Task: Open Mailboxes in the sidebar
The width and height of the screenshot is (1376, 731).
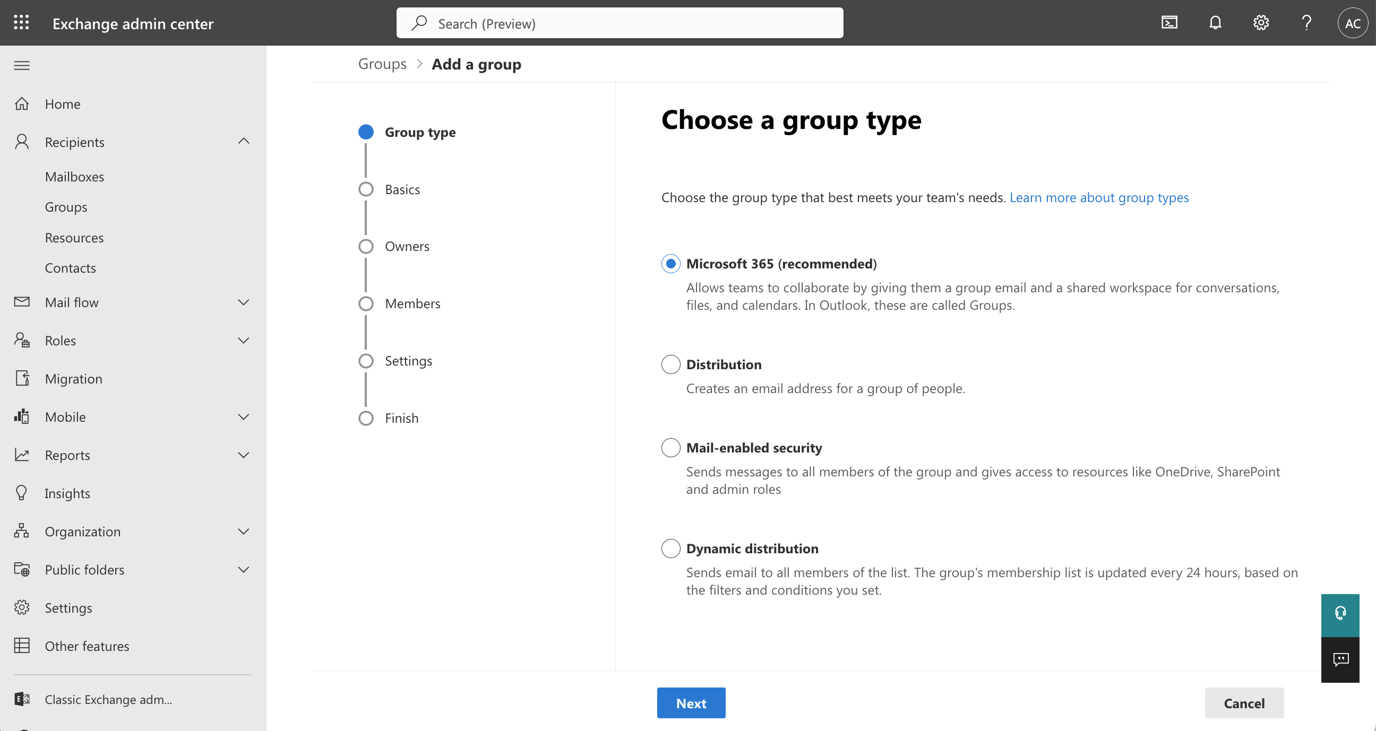Action: [x=72, y=176]
